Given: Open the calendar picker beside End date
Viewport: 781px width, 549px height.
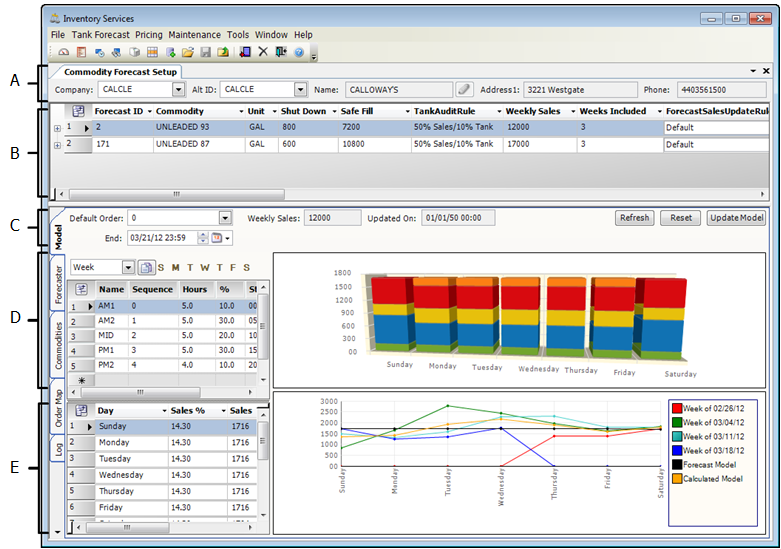Looking at the screenshot, I should [218, 238].
